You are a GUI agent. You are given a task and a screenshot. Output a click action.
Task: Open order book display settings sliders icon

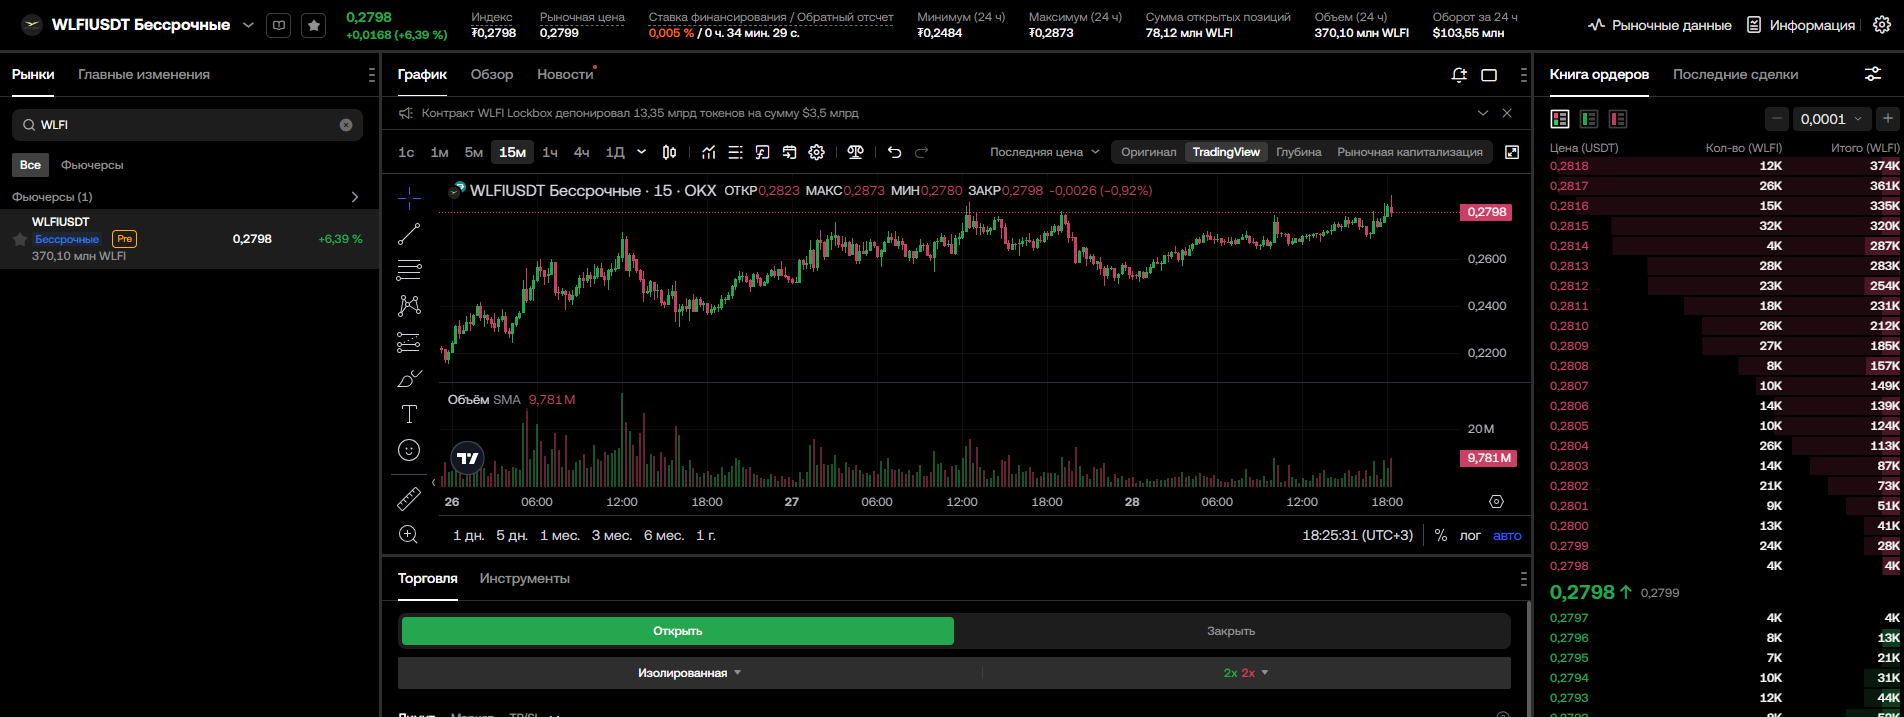tap(1873, 75)
